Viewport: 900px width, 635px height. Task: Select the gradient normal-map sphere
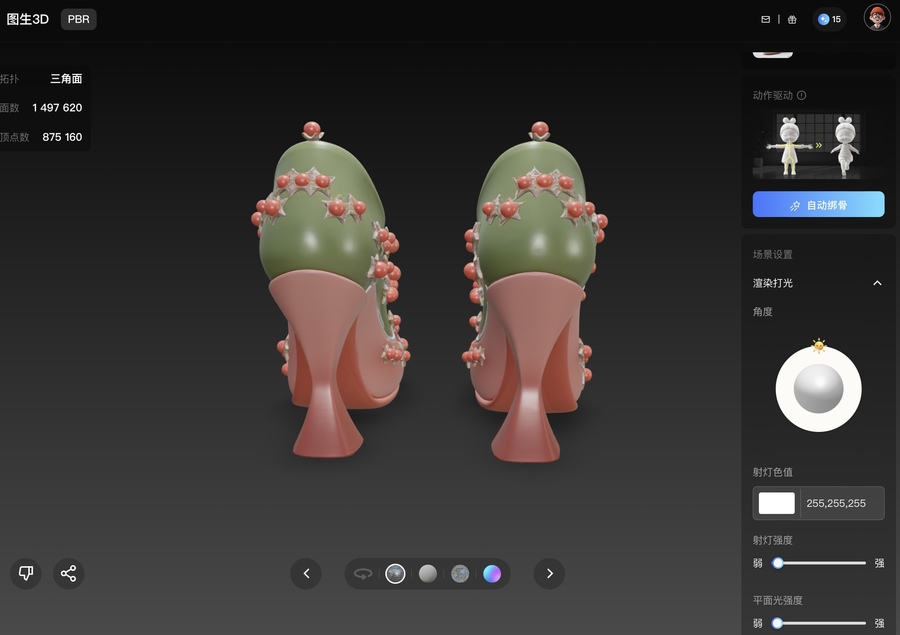coord(491,573)
